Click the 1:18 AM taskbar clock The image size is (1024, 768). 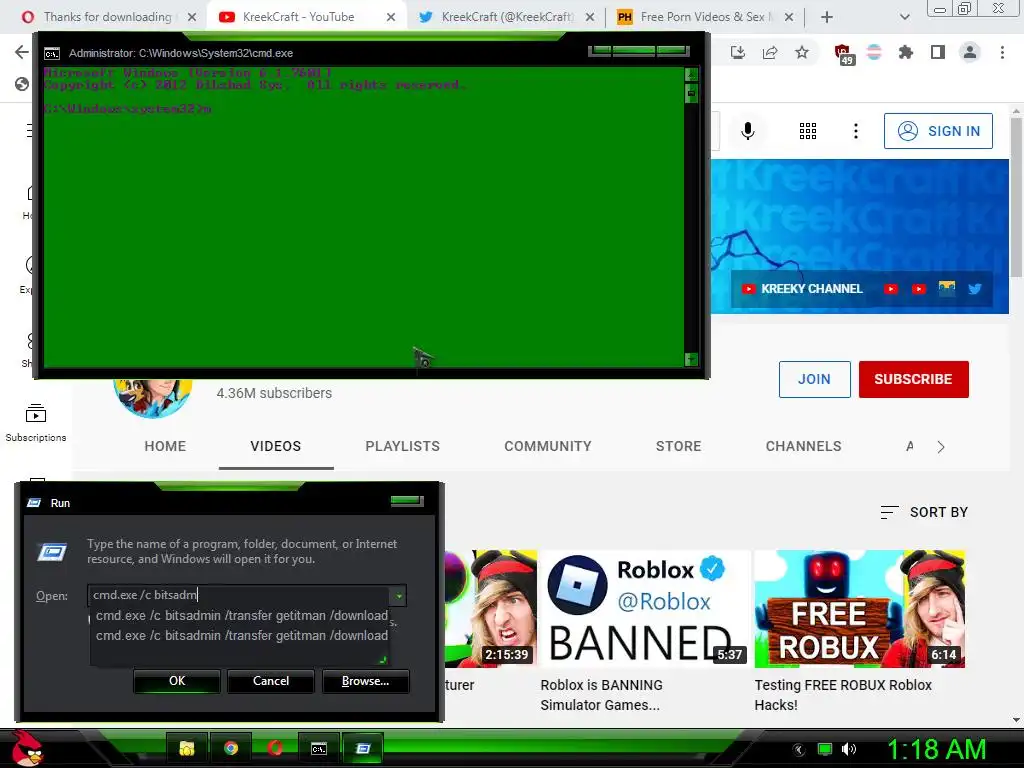(x=936, y=749)
